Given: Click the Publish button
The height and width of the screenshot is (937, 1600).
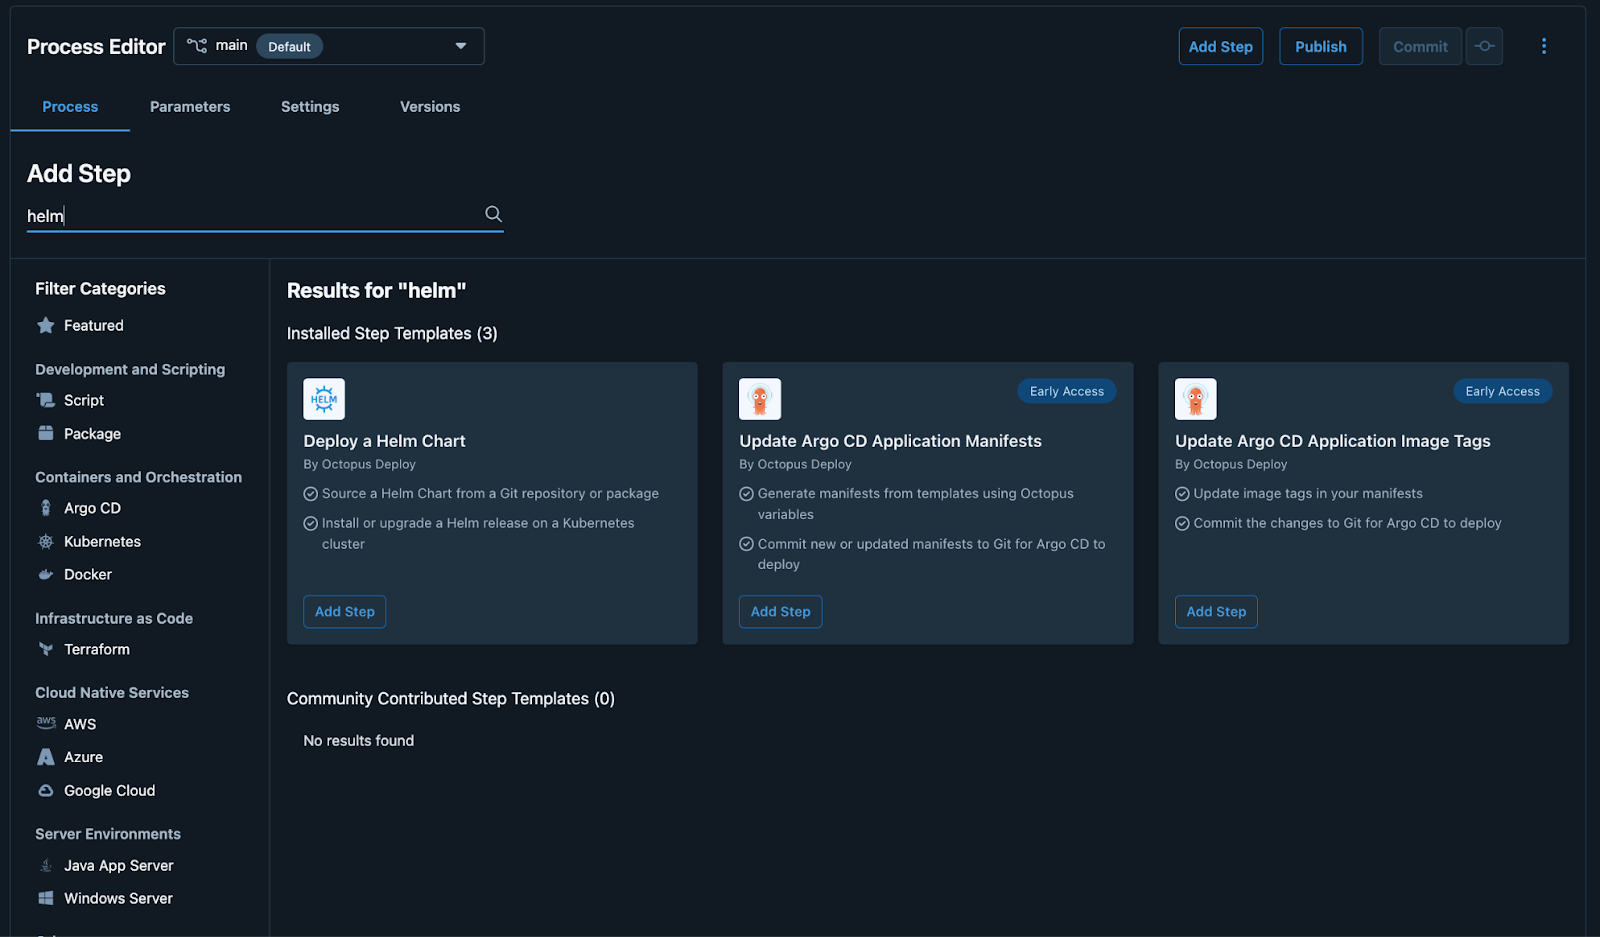Looking at the screenshot, I should point(1321,46).
